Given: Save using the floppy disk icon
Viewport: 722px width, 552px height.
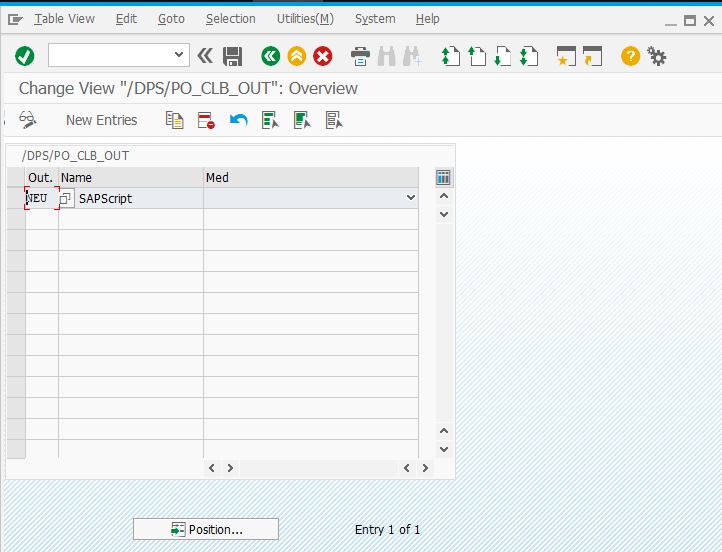Looking at the screenshot, I should click(x=233, y=57).
